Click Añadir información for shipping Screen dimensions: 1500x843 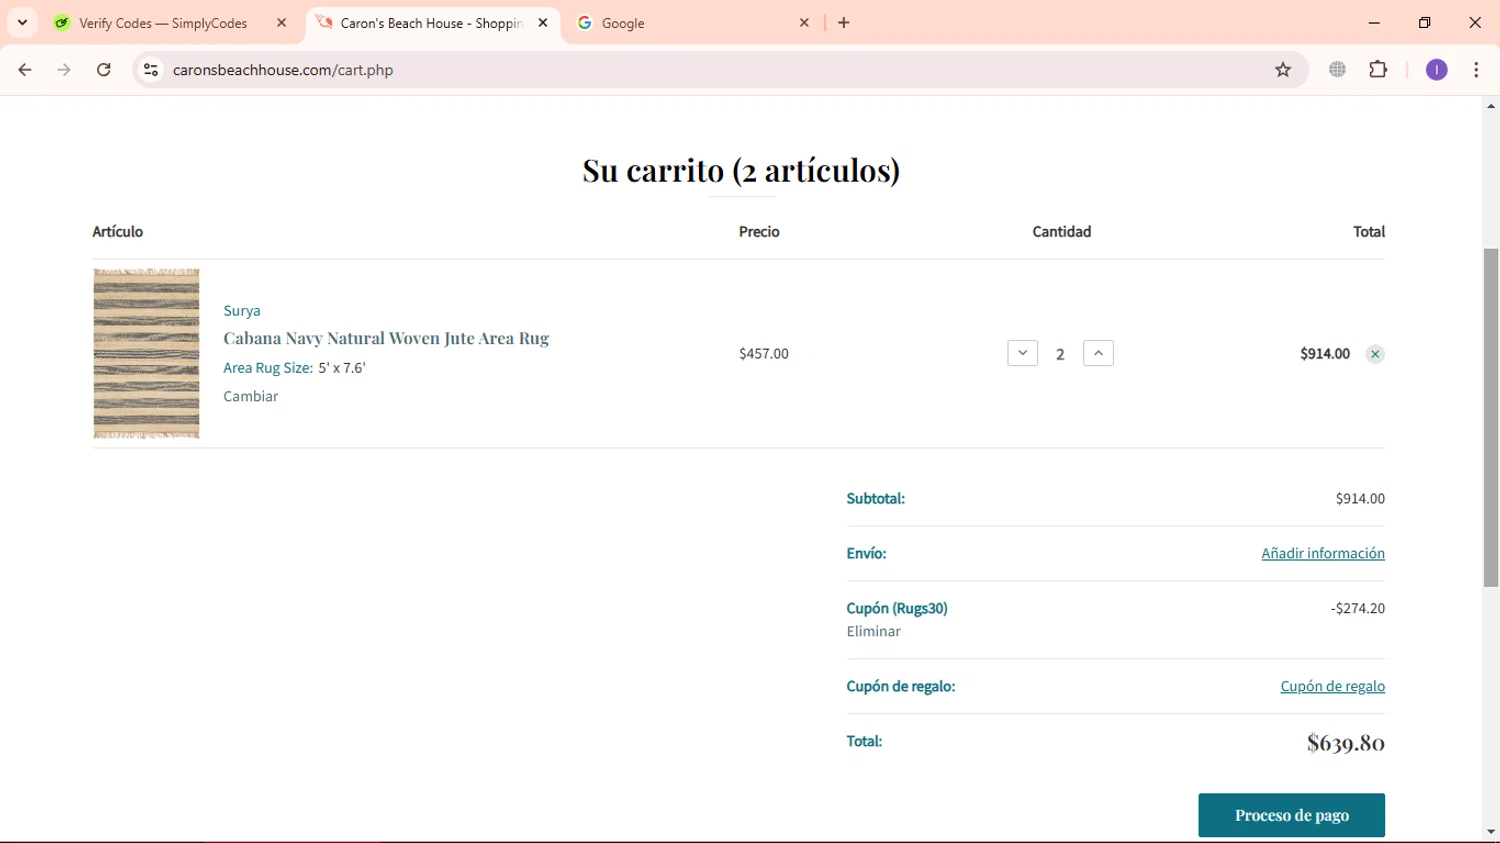click(1323, 553)
